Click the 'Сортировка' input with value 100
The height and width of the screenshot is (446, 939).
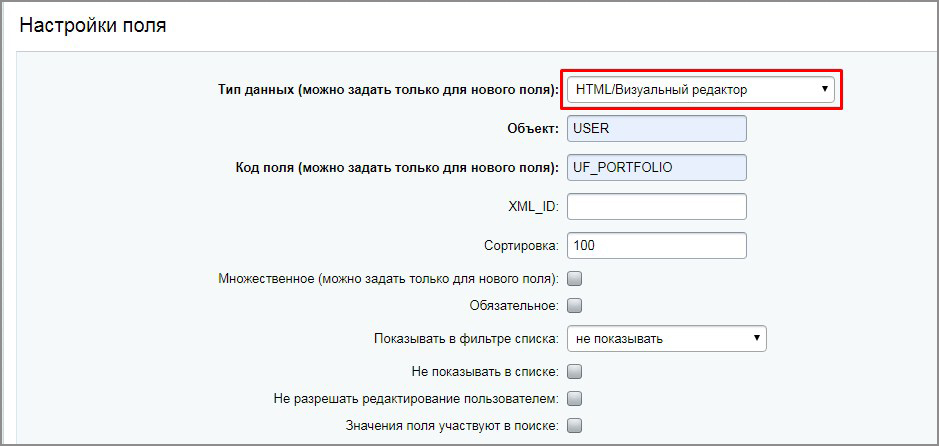[656, 245]
